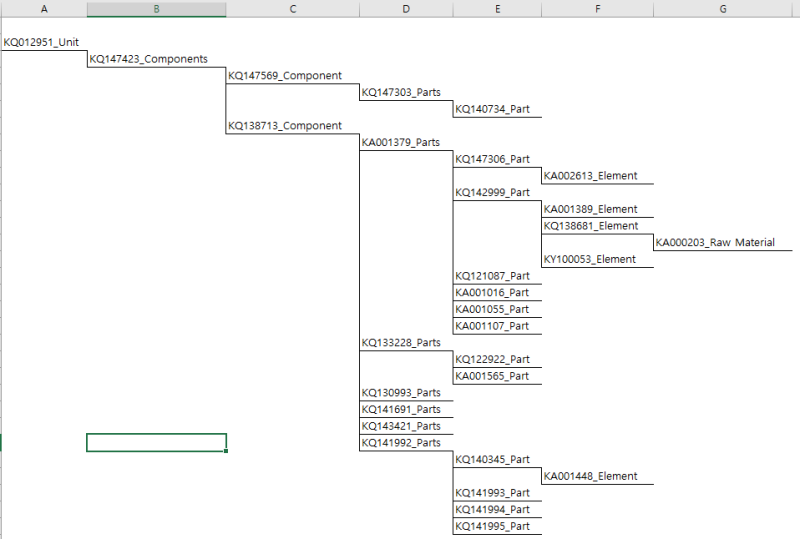Select cell KA001389_Element
The width and height of the screenshot is (800, 539).
click(597, 209)
